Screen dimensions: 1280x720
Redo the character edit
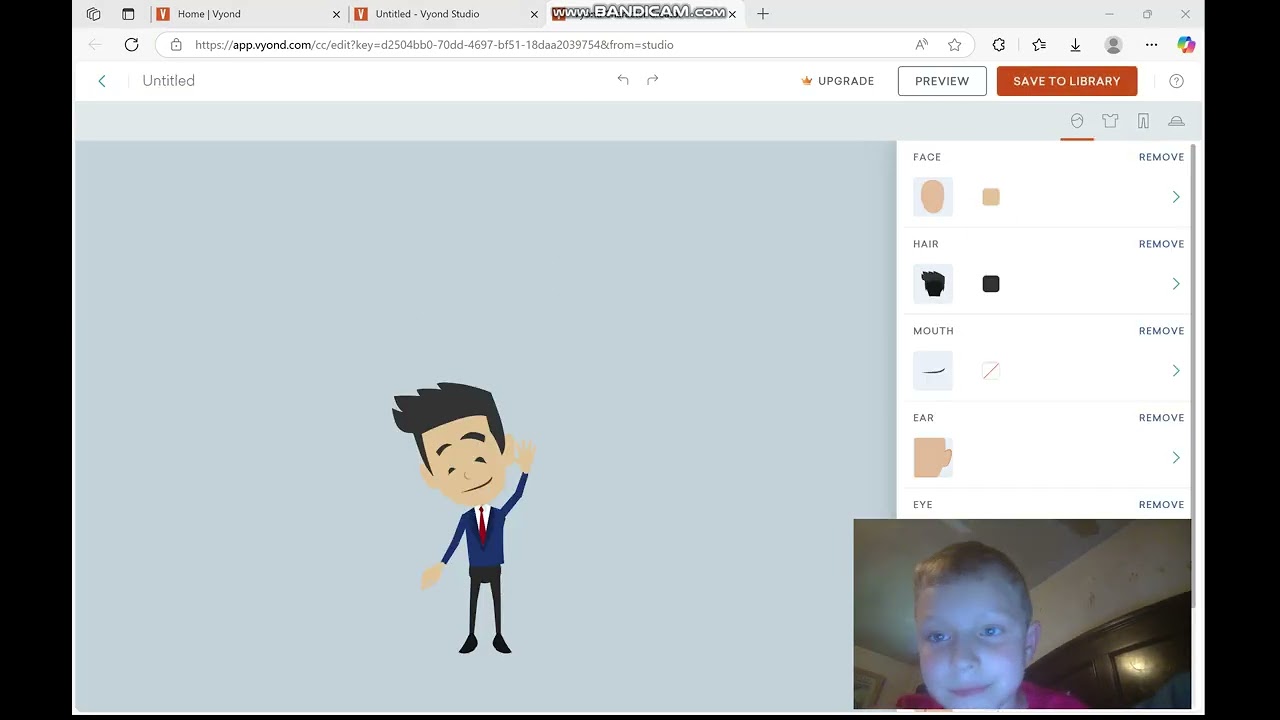coord(653,80)
